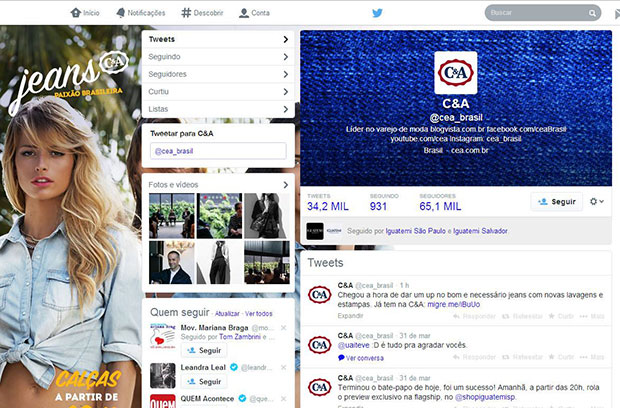This screenshot has width=620, height=408.
Task: Open Mais options on @uaiteve tweet
Action: tap(592, 357)
